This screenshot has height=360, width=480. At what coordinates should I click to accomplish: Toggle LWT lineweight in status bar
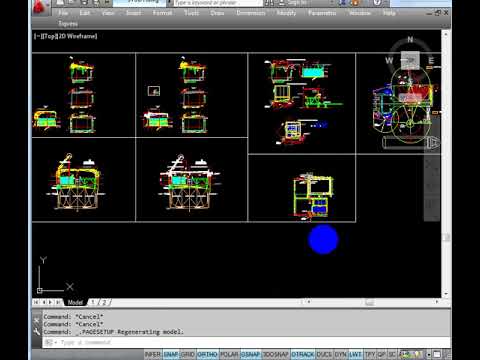pos(355,354)
